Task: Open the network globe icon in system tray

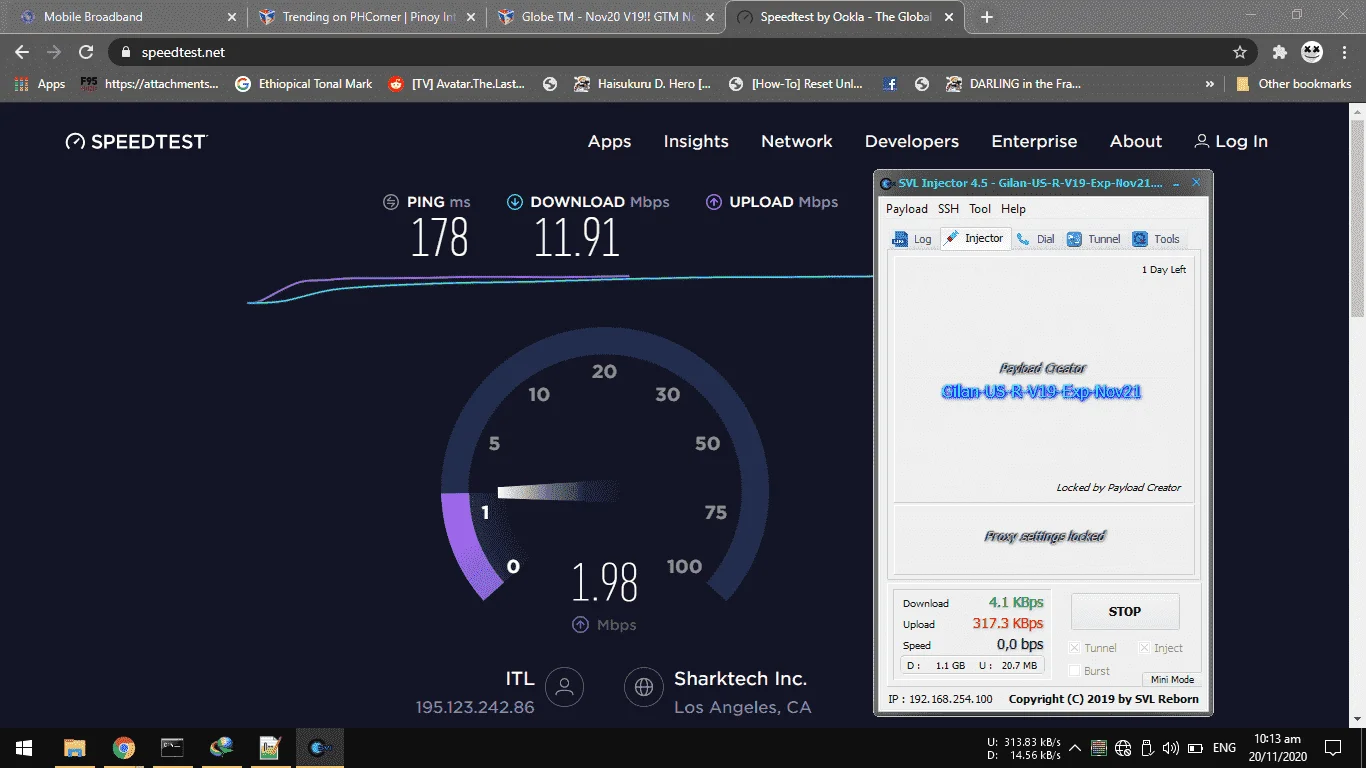Action: [x=1123, y=748]
